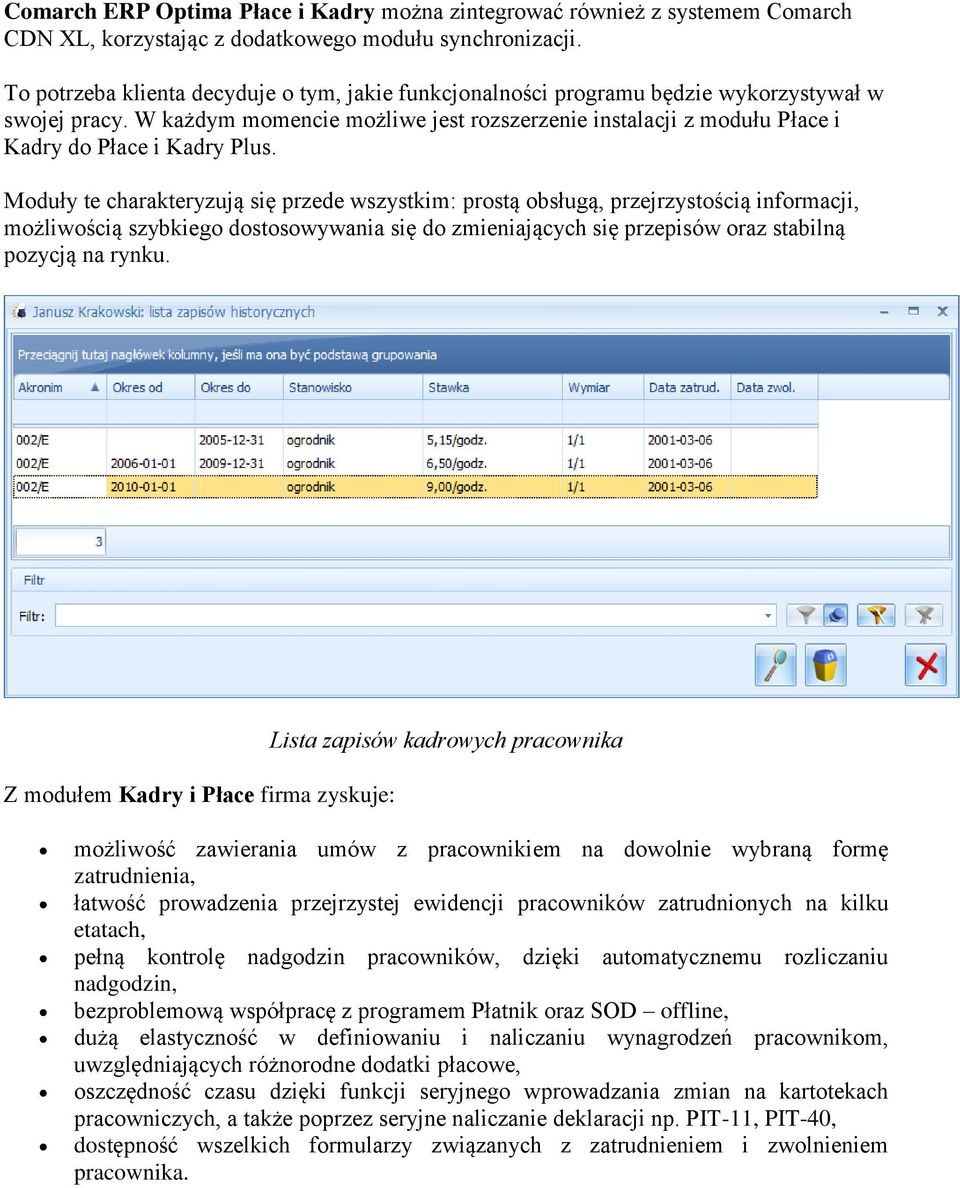Select row with rate 5,15/godz.

pyautogui.click(x=415, y=440)
